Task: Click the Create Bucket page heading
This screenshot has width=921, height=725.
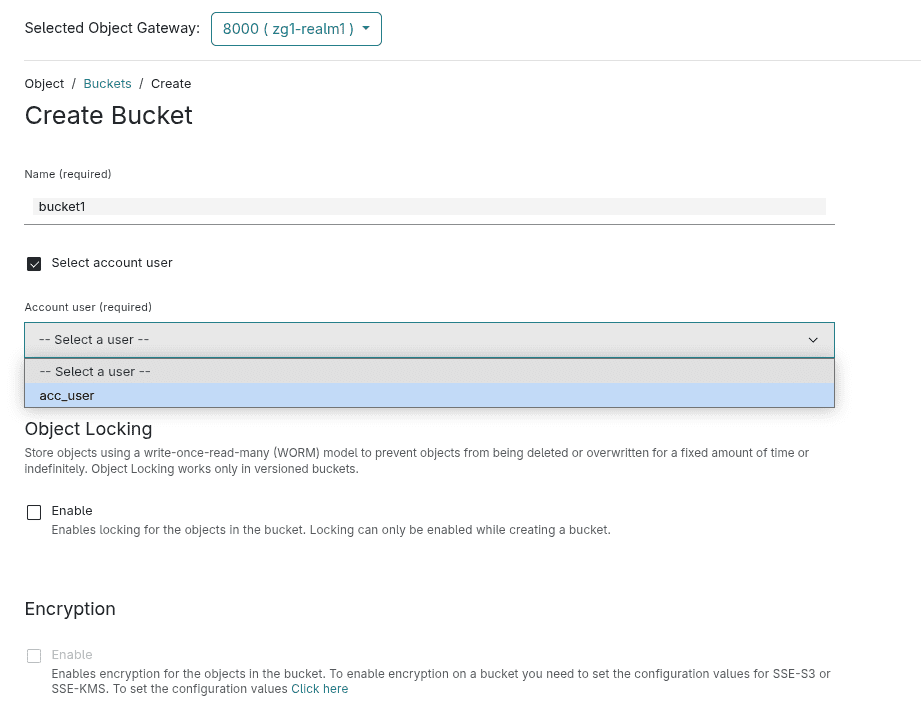Action: pyautogui.click(x=108, y=115)
